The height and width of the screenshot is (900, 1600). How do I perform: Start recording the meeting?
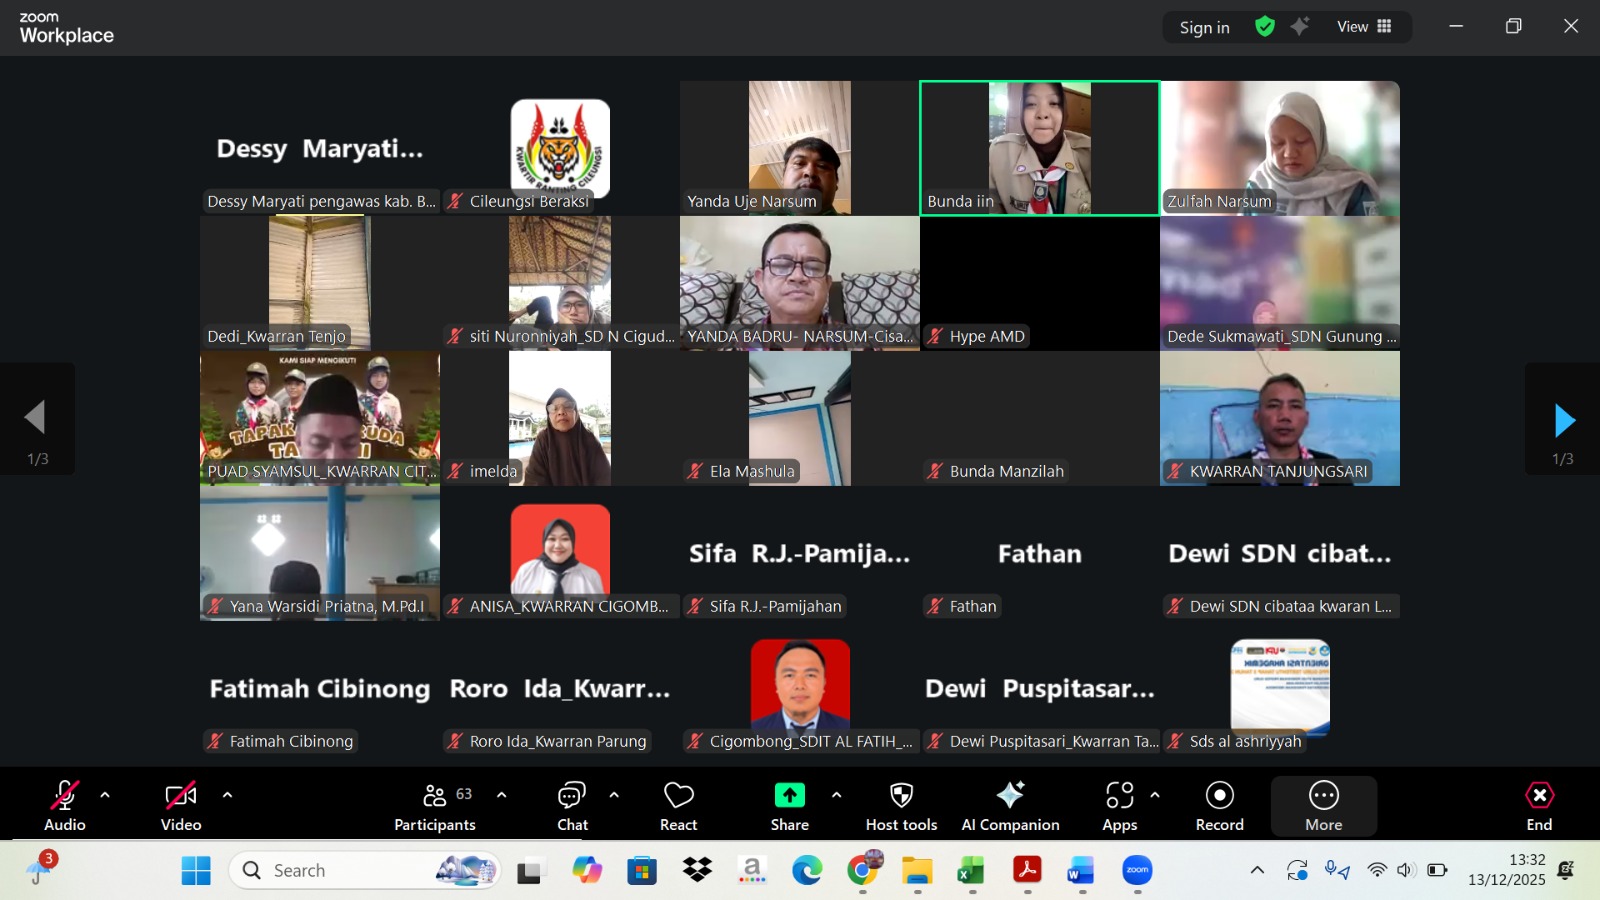pos(1219,805)
